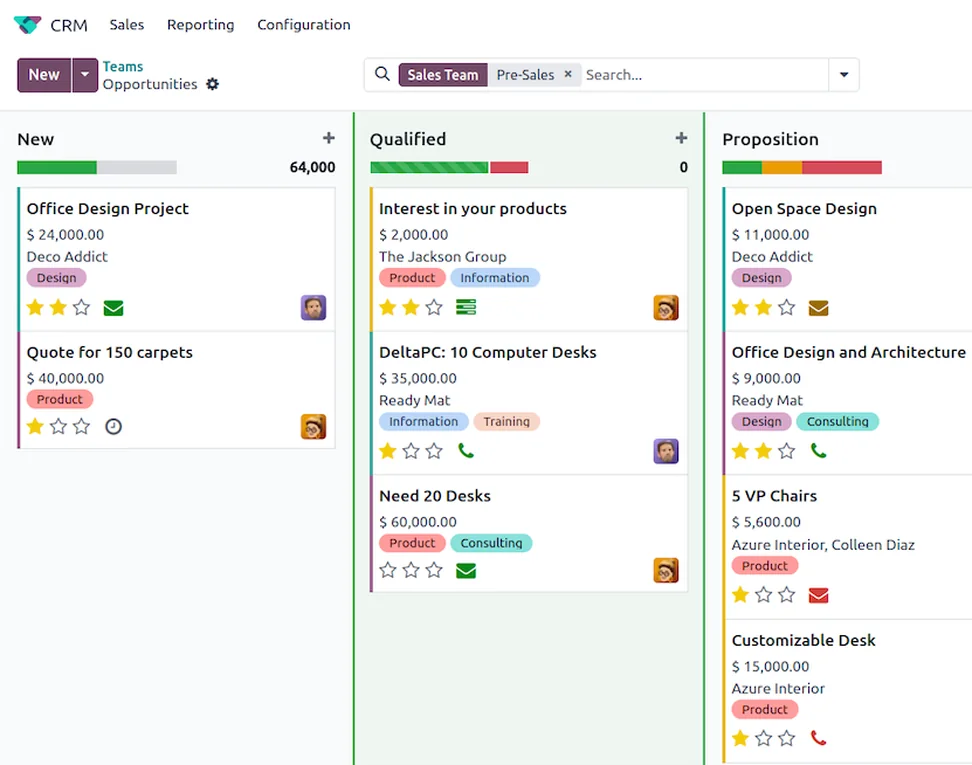Go back to the Teams breadcrumb
The image size is (972, 765).
coord(123,66)
